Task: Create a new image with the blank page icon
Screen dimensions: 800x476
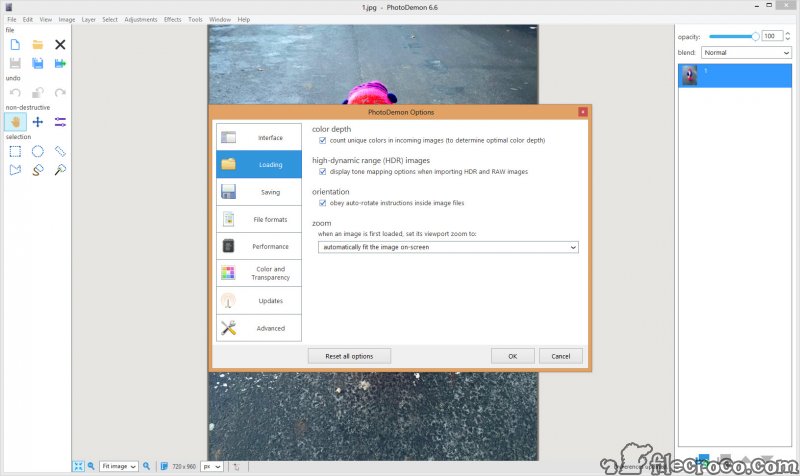Action: [15, 45]
